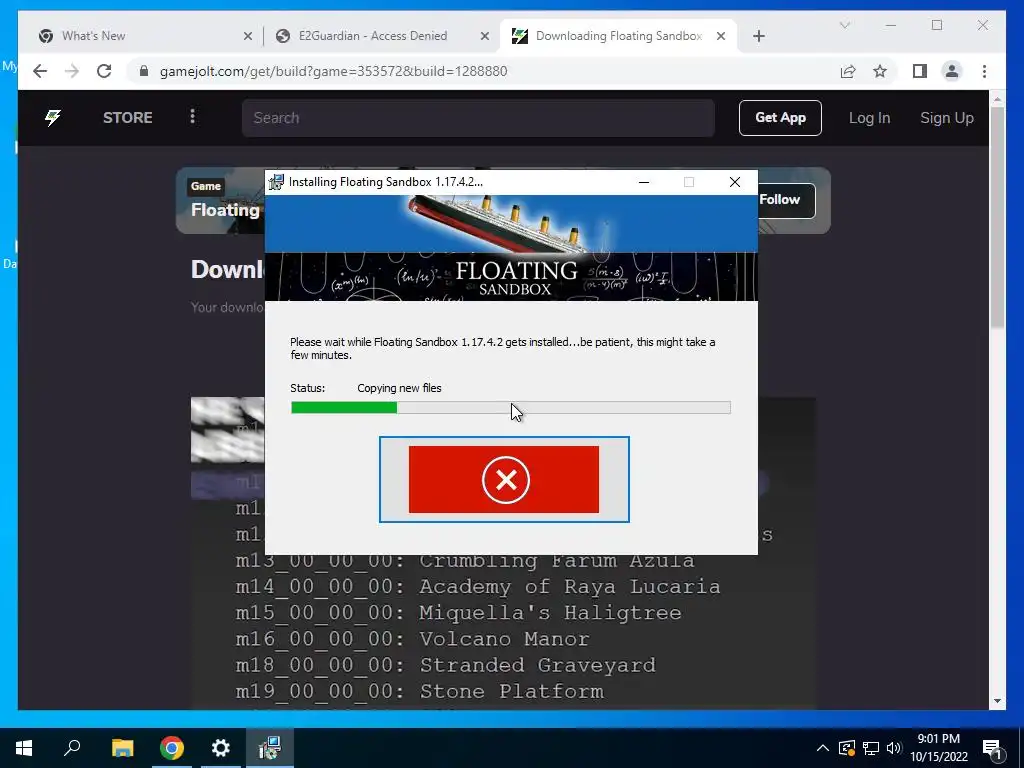Click the 'Academy of Raya Lucaria' line
The height and width of the screenshot is (768, 1024).
[x=569, y=586]
